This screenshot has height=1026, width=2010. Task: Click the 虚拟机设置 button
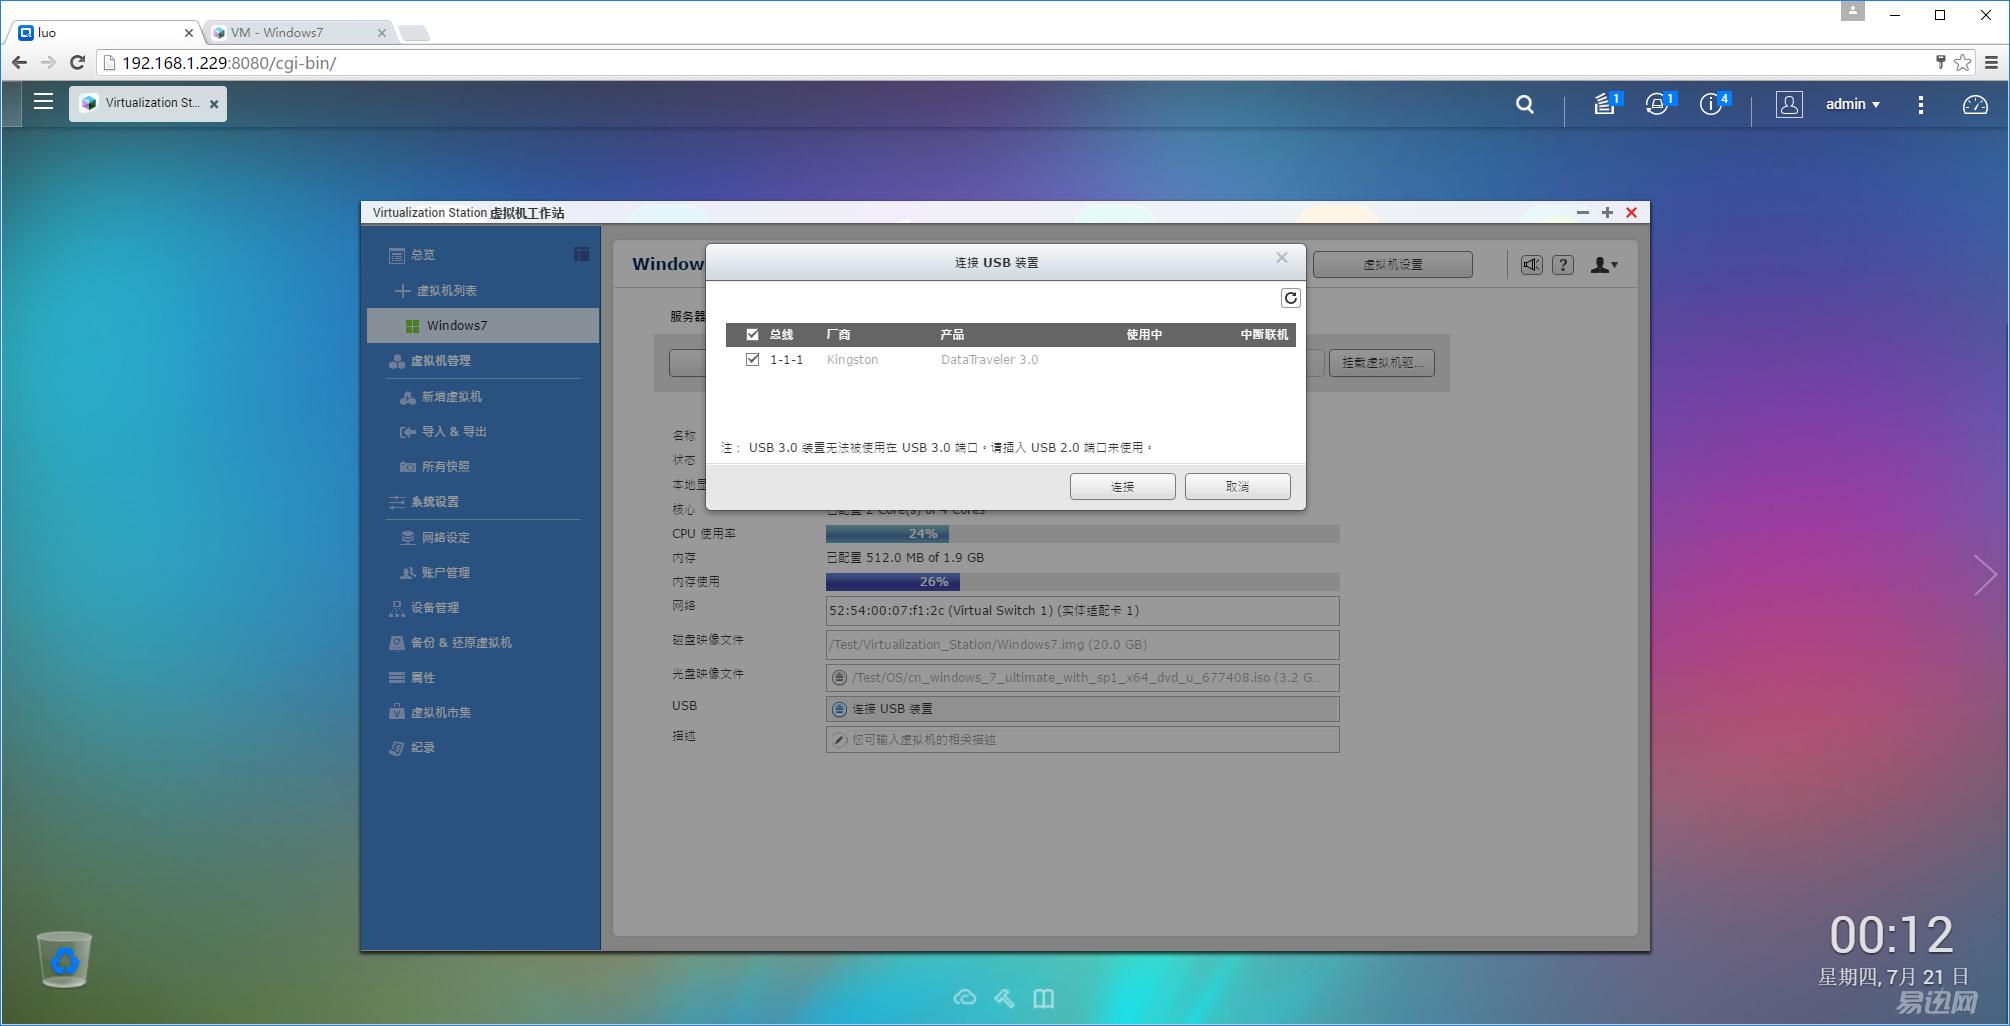click(1392, 265)
